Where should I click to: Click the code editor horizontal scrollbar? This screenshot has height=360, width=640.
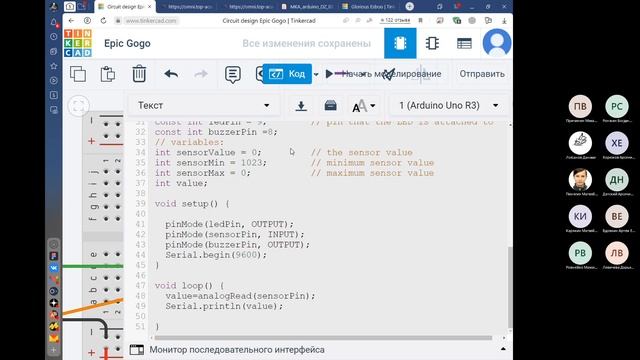323,338
